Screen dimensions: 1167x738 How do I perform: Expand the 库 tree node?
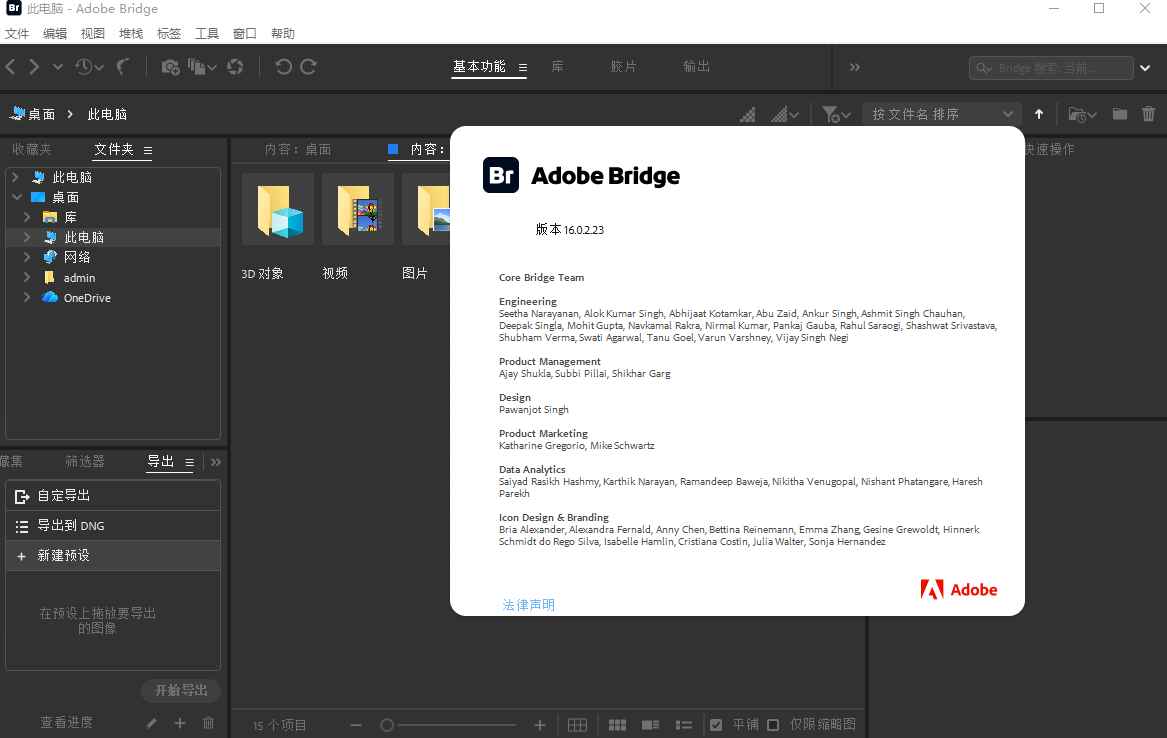point(27,217)
